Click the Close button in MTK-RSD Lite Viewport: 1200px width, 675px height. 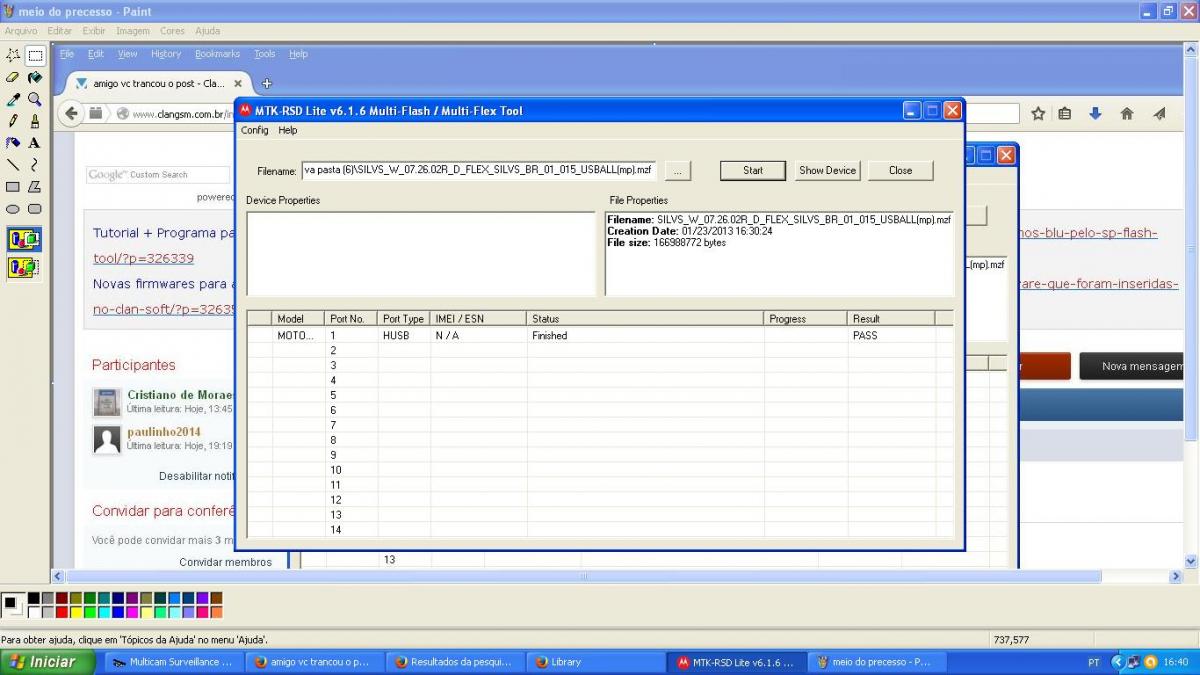[x=900, y=170]
